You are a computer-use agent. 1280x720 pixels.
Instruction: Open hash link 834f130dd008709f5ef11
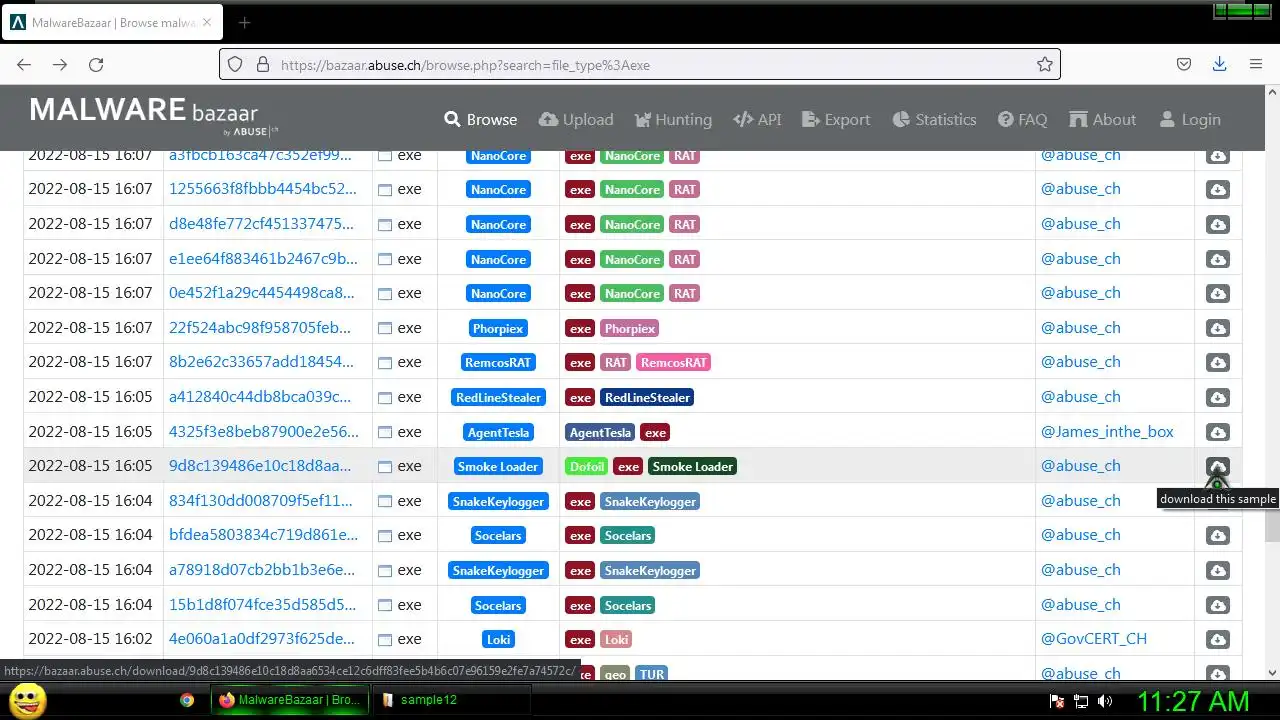point(261,501)
